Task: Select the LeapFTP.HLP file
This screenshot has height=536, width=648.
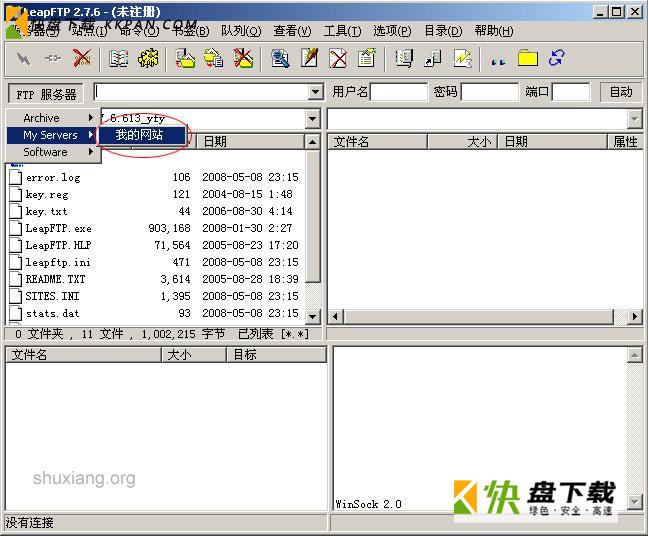Action: 58,245
